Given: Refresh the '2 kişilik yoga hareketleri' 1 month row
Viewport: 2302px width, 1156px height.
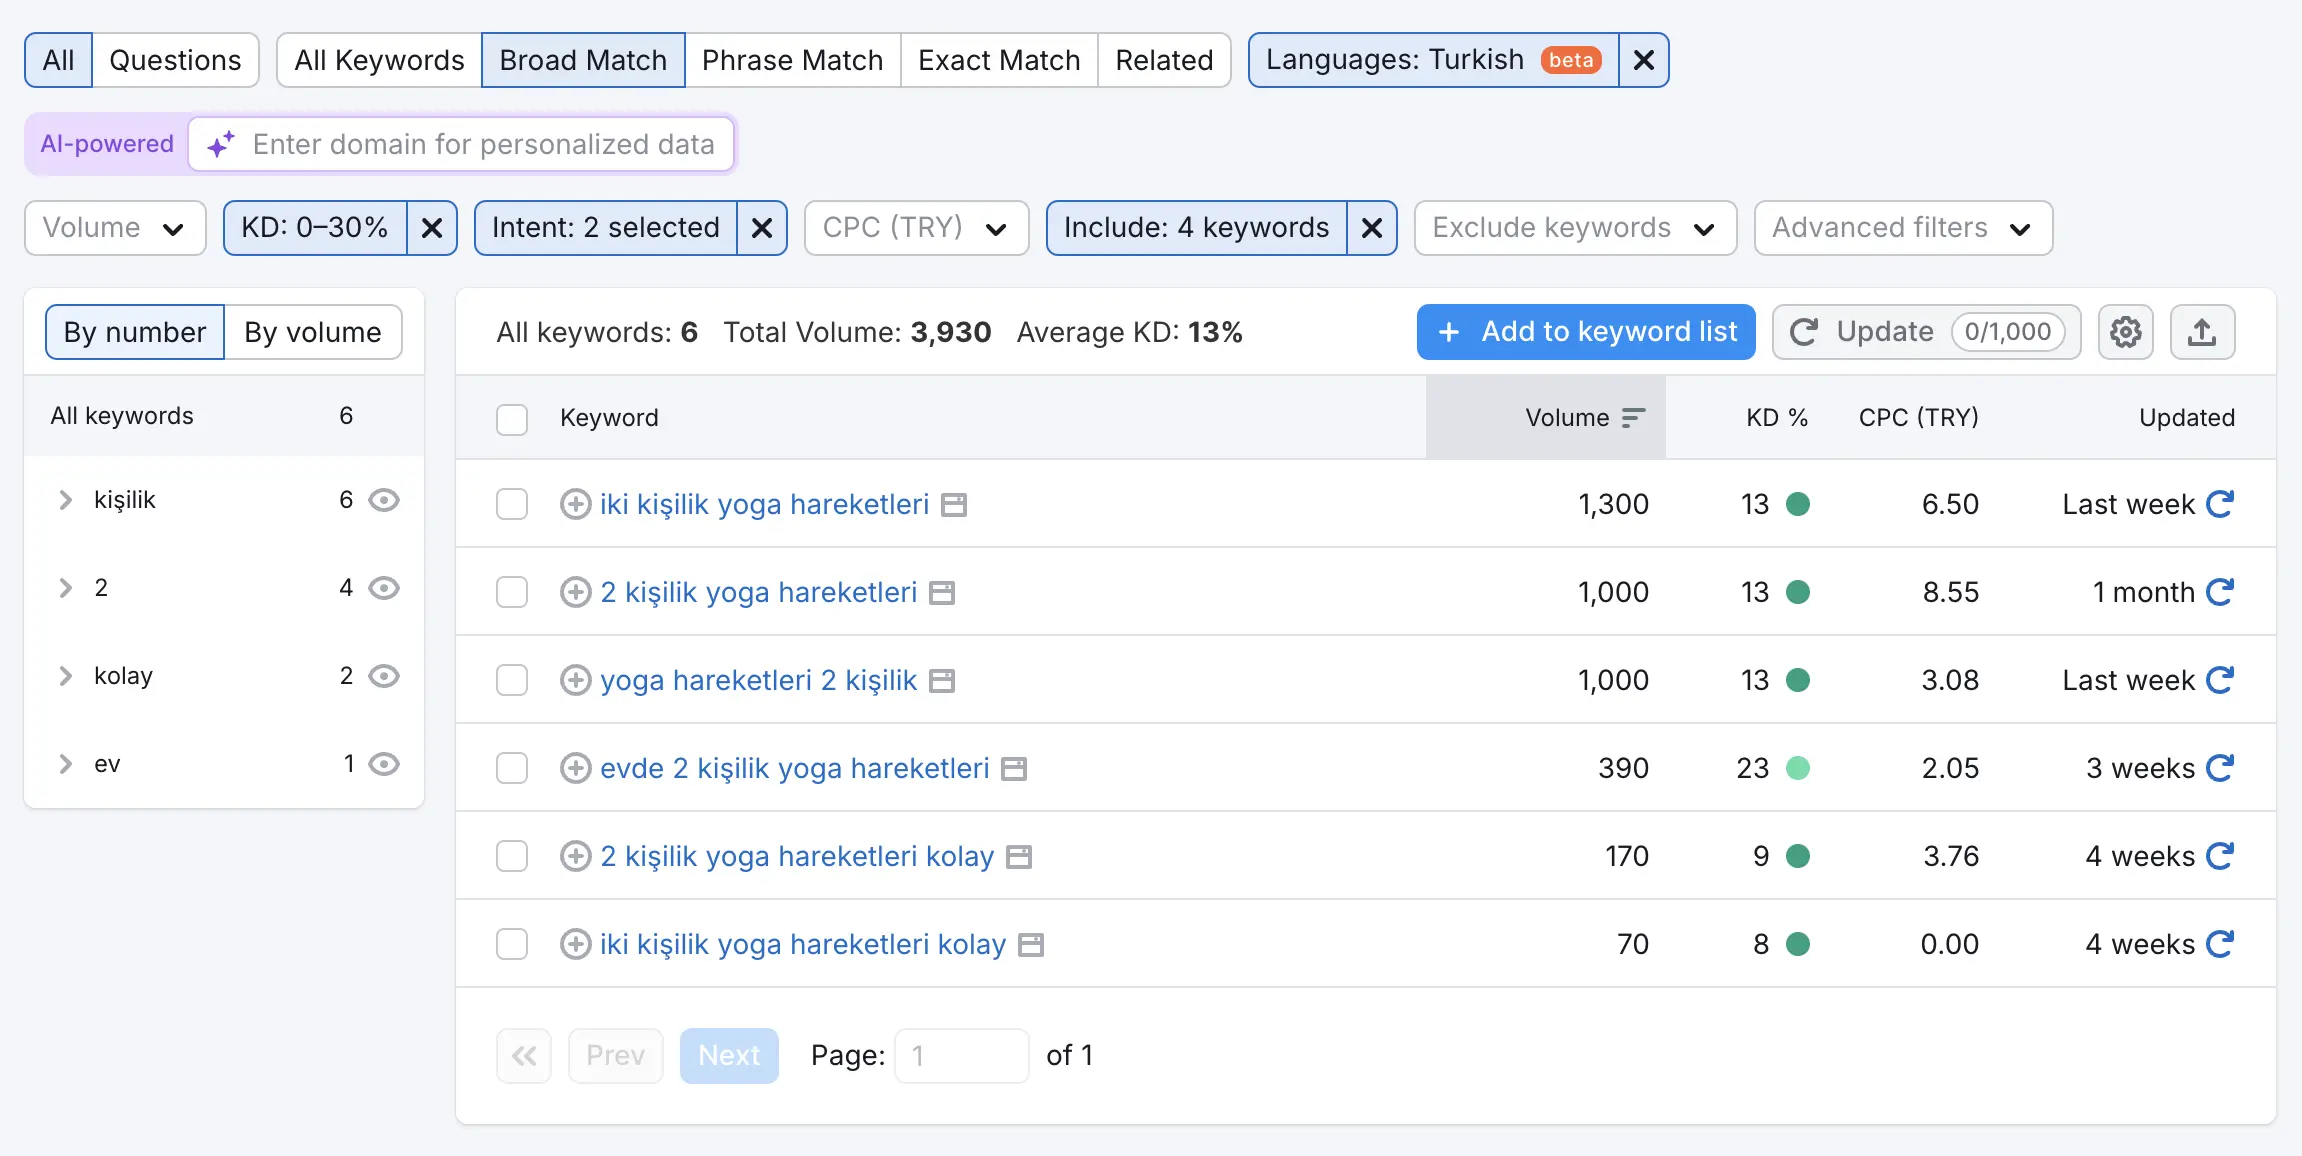Looking at the screenshot, I should 2220,592.
